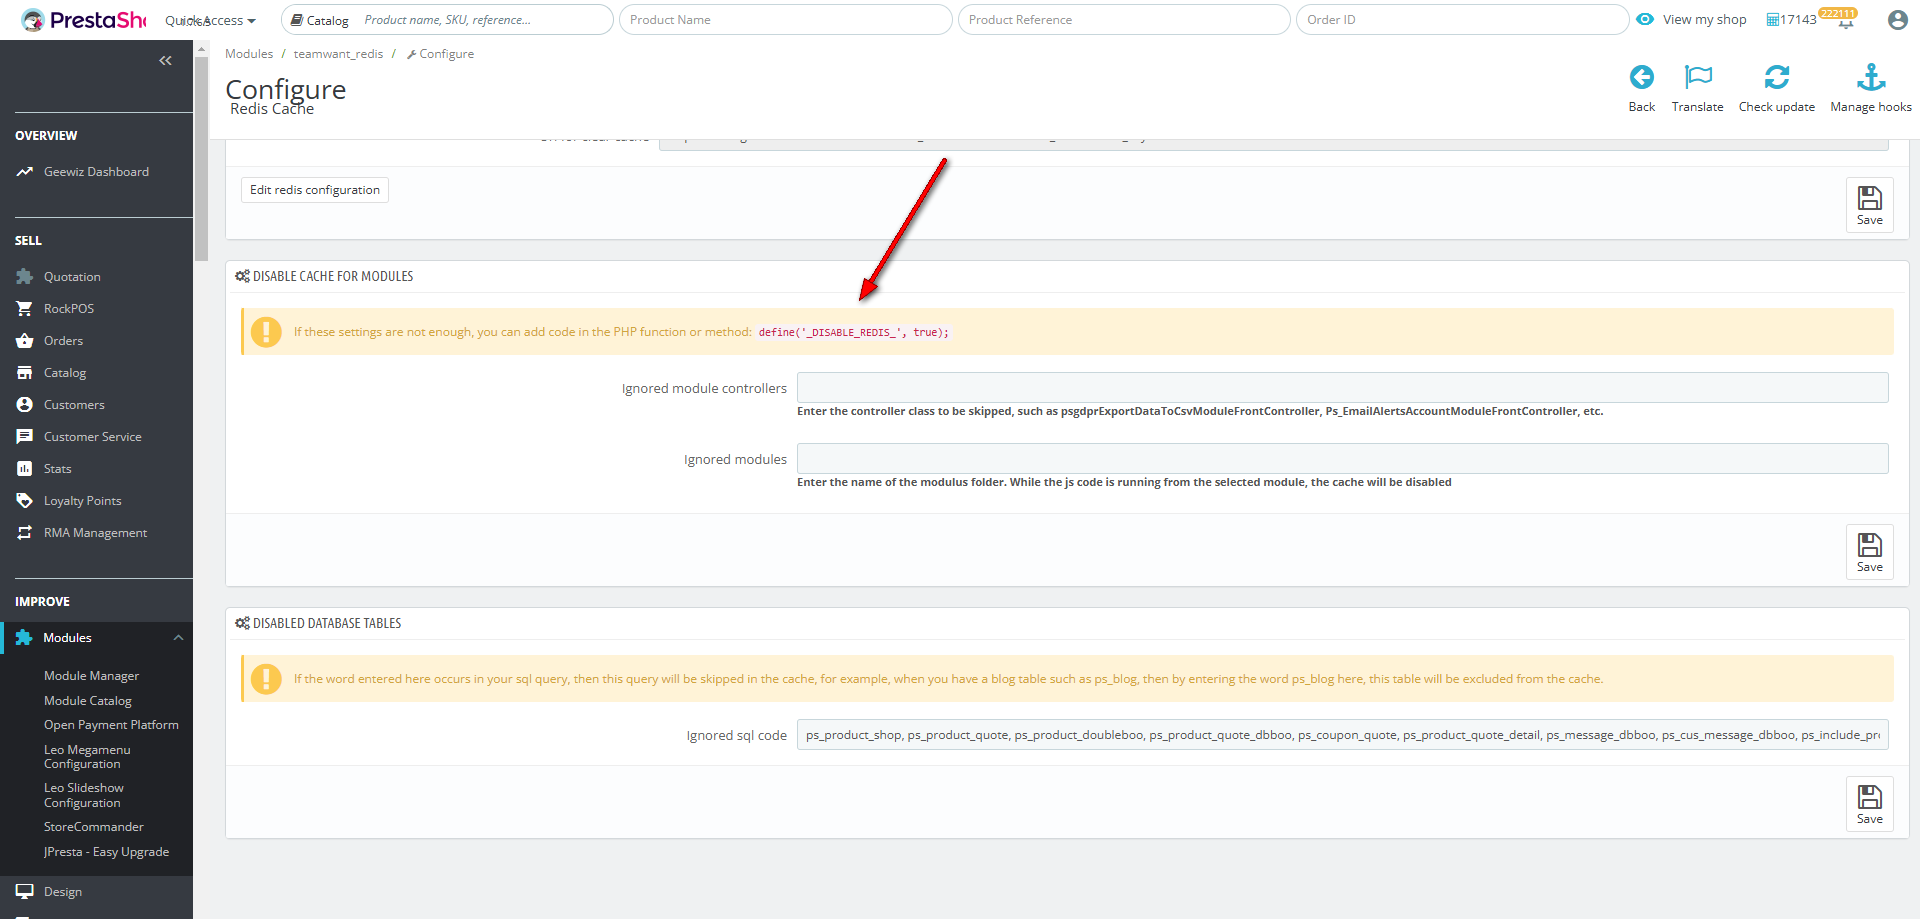Save the Disable Cache for Modules section
Image resolution: width=1920 pixels, height=919 pixels.
(x=1869, y=552)
